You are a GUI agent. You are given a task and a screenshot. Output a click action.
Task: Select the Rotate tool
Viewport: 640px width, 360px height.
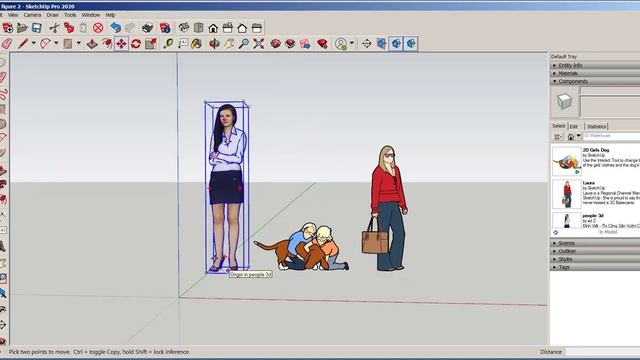click(136, 44)
